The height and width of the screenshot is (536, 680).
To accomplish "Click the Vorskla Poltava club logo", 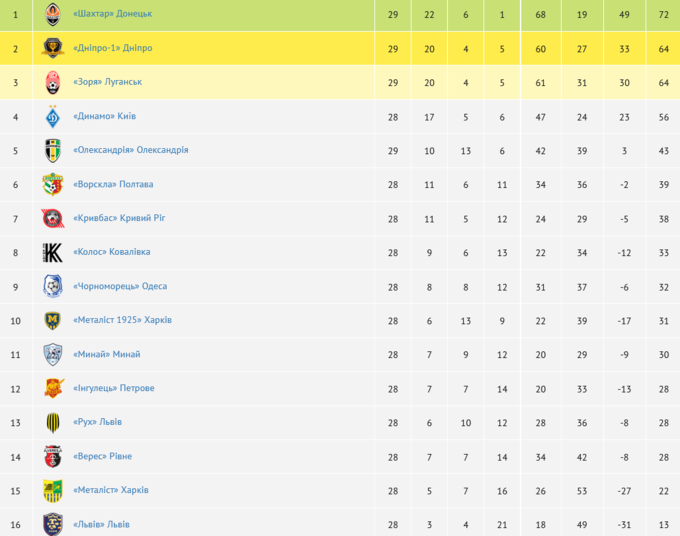I will pos(53,185).
